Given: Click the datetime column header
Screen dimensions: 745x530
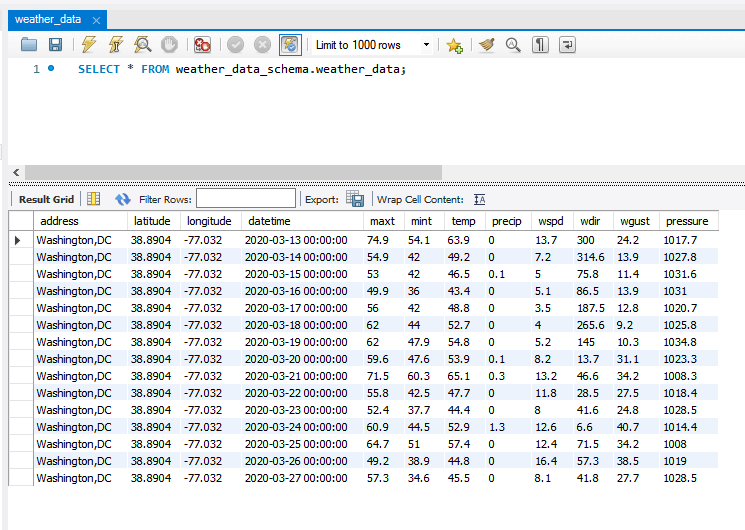Looking at the screenshot, I should point(270,221).
